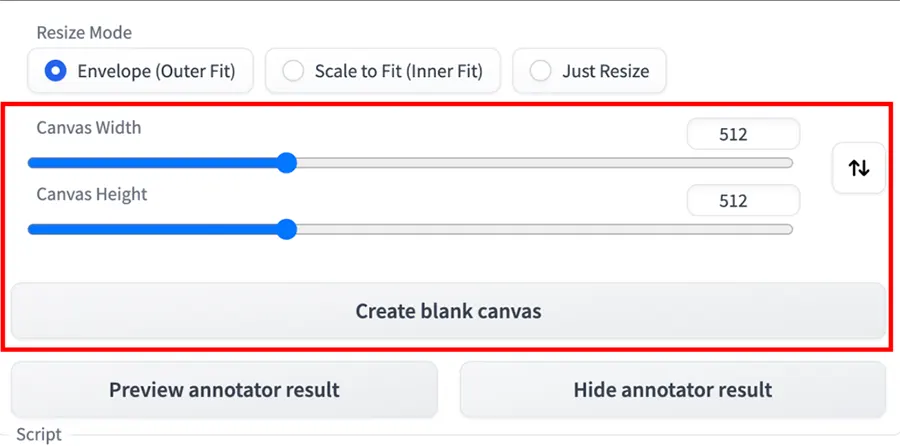
Task: Click gray unfilled Canvas Height slider track
Action: [x=540, y=230]
